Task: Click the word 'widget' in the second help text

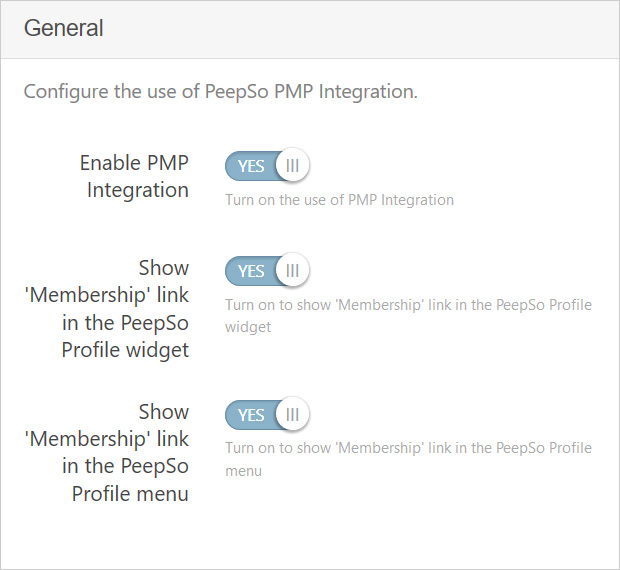Action: point(248,327)
